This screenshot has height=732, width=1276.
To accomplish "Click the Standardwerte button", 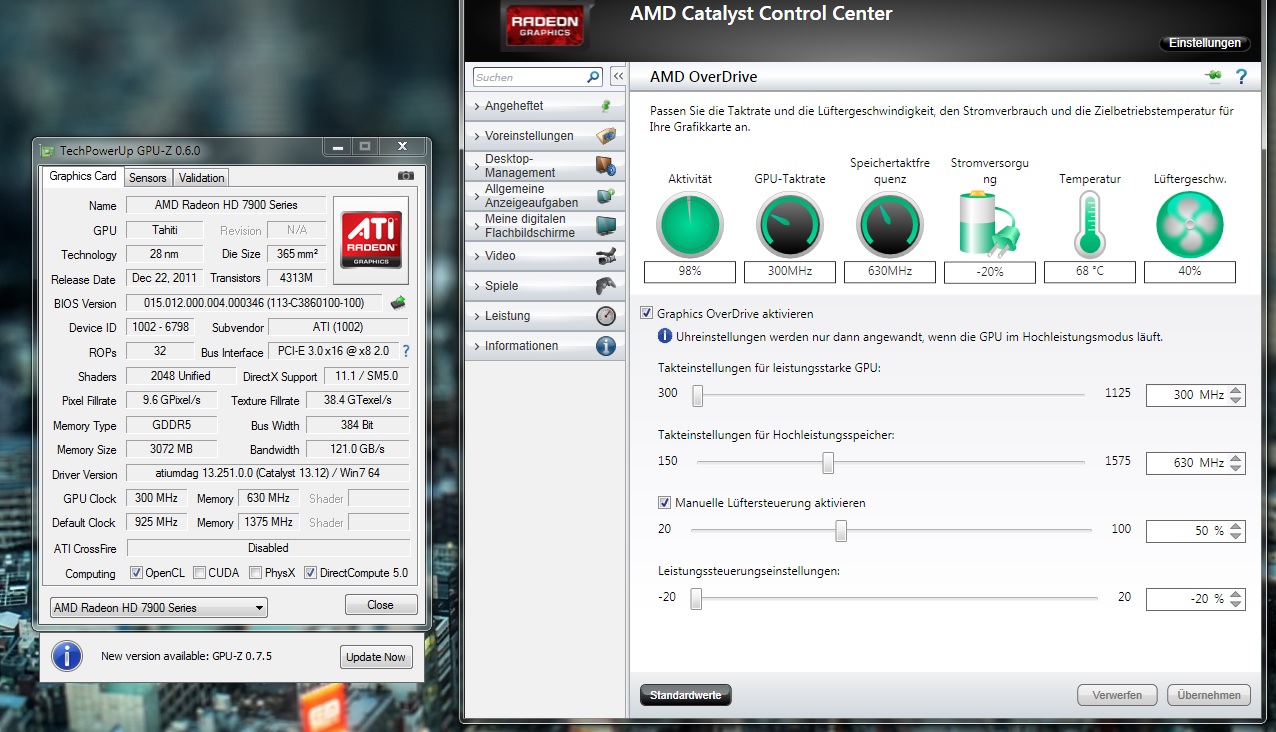I will click(685, 695).
